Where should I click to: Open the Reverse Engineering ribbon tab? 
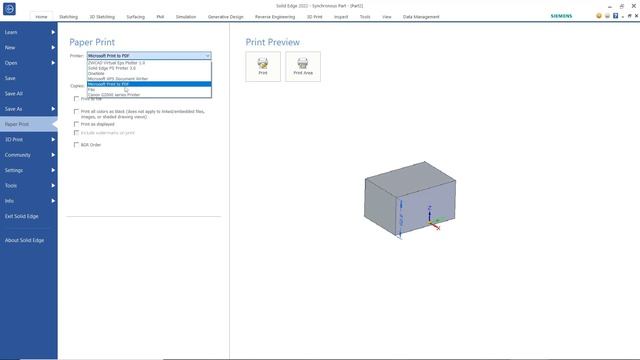275,17
